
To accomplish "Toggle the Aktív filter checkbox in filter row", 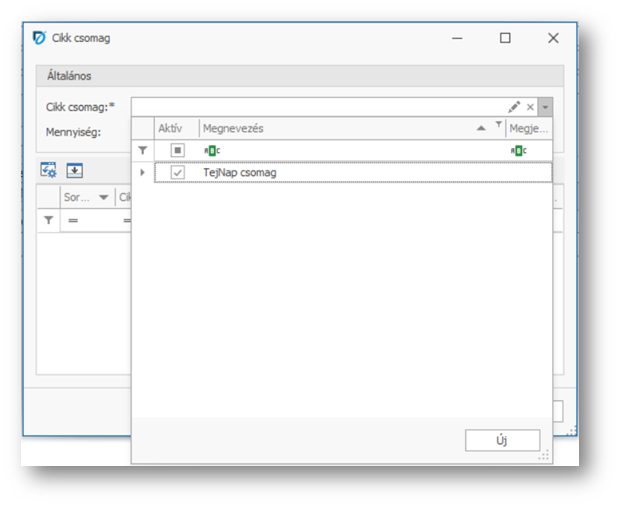I will 177,150.
